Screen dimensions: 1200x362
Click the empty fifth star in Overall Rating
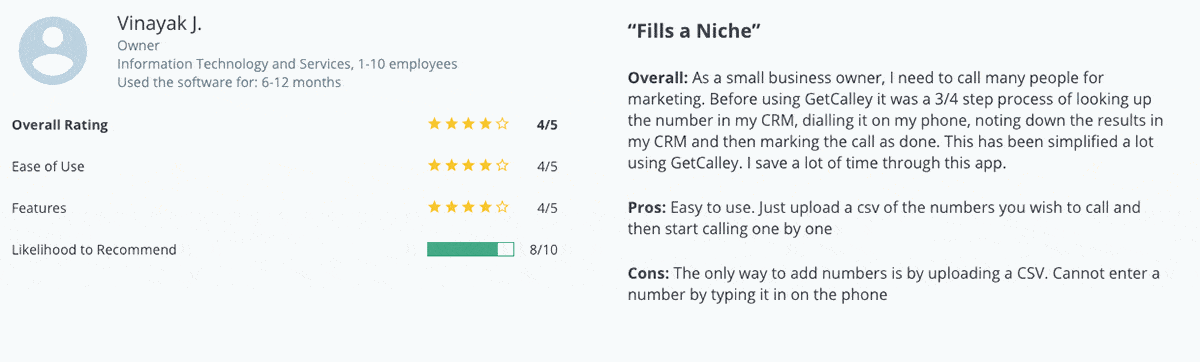(x=502, y=125)
